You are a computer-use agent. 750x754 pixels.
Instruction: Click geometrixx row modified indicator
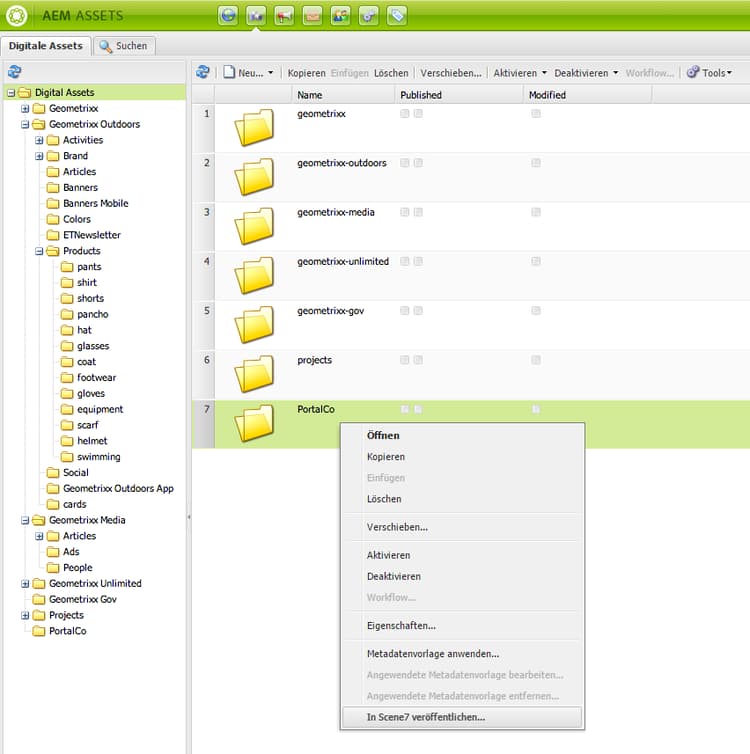pos(536,113)
